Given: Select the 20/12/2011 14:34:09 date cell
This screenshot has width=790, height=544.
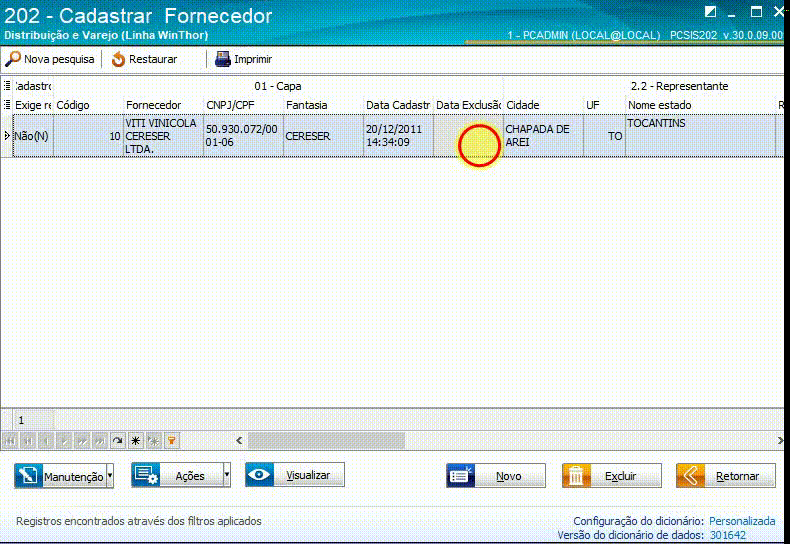Looking at the screenshot, I should 398,136.
